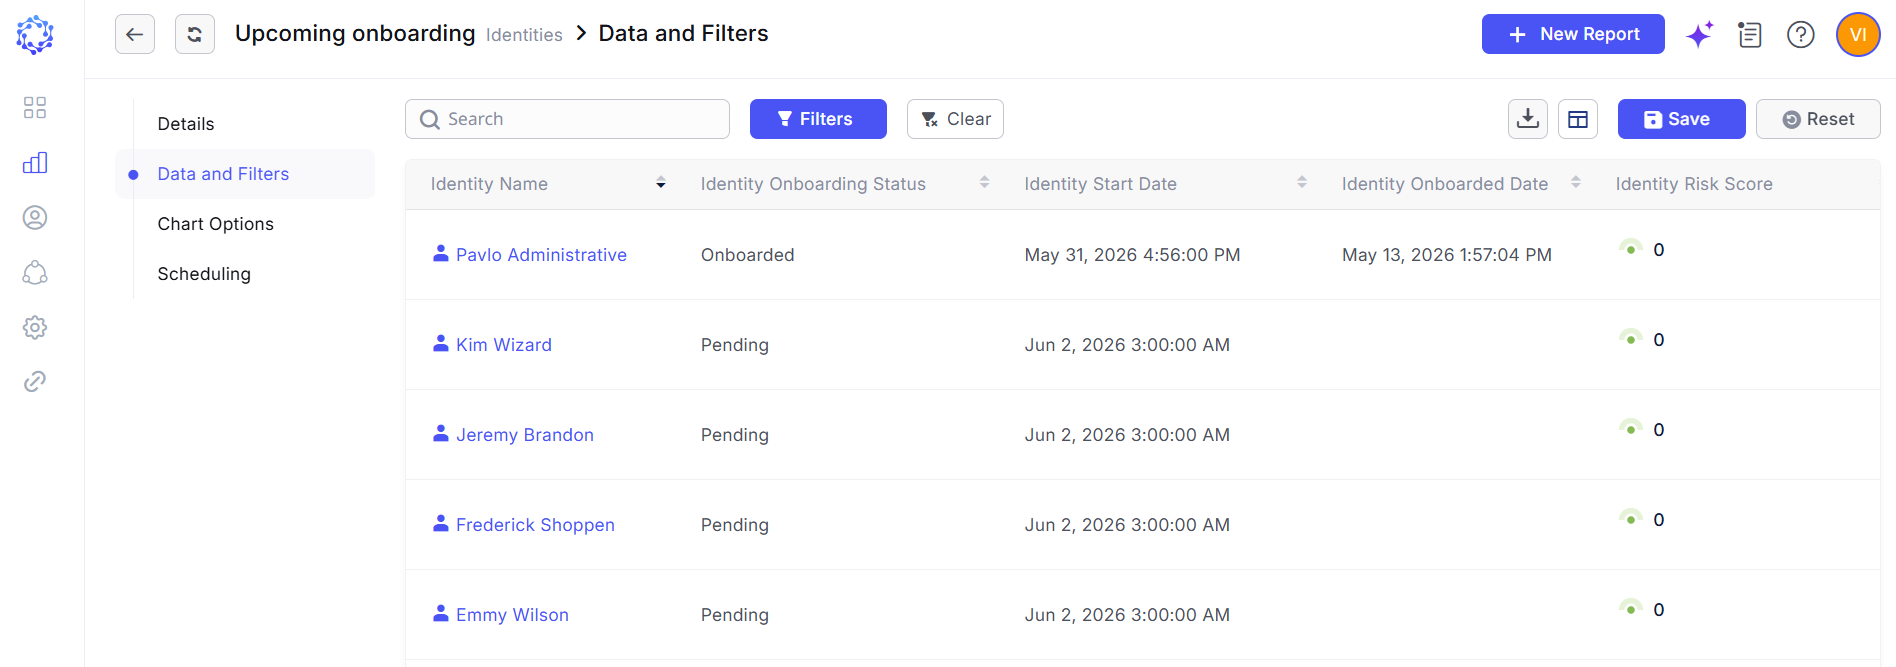Click the May 13, 2026 1:57:04 PM cell
This screenshot has height=667, width=1896.
tap(1447, 255)
